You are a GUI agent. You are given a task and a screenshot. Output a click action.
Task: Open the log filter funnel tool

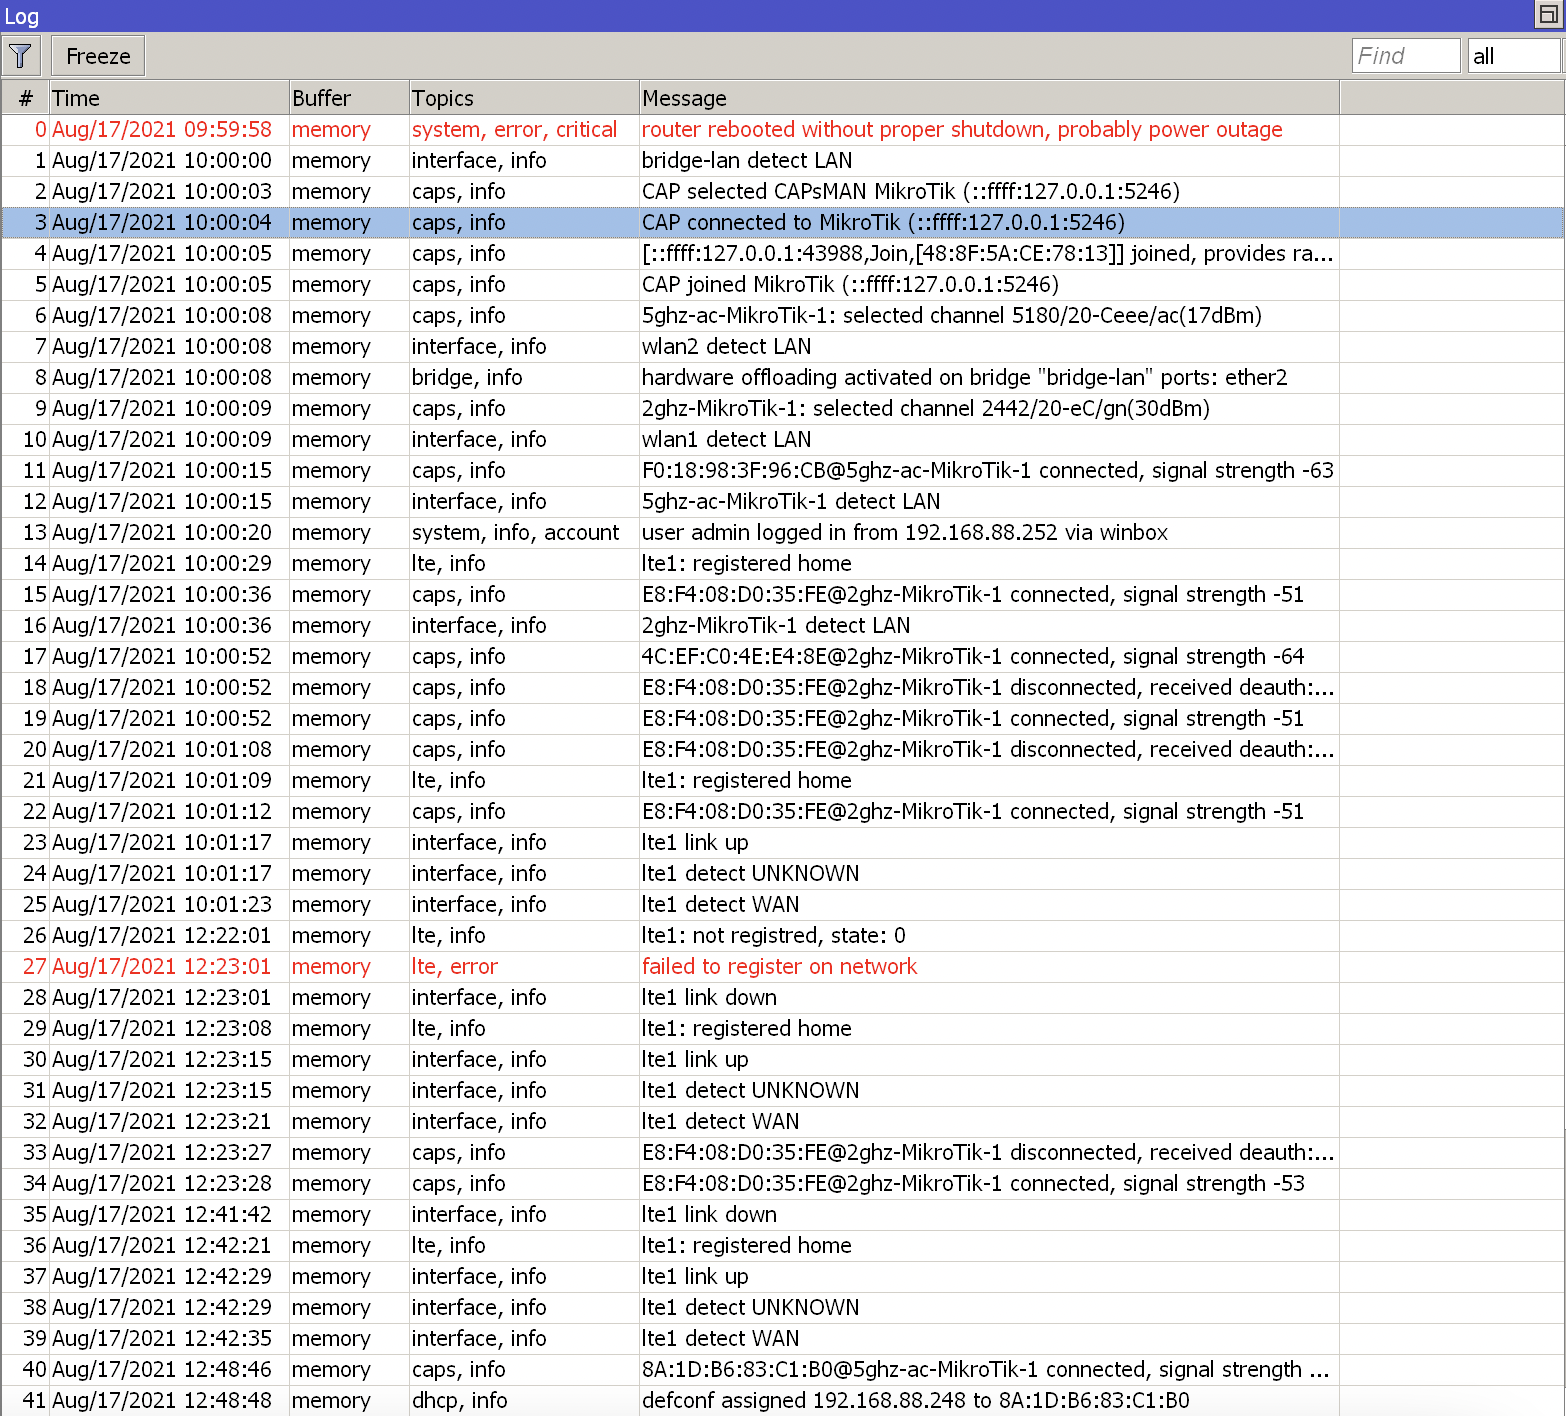20,55
